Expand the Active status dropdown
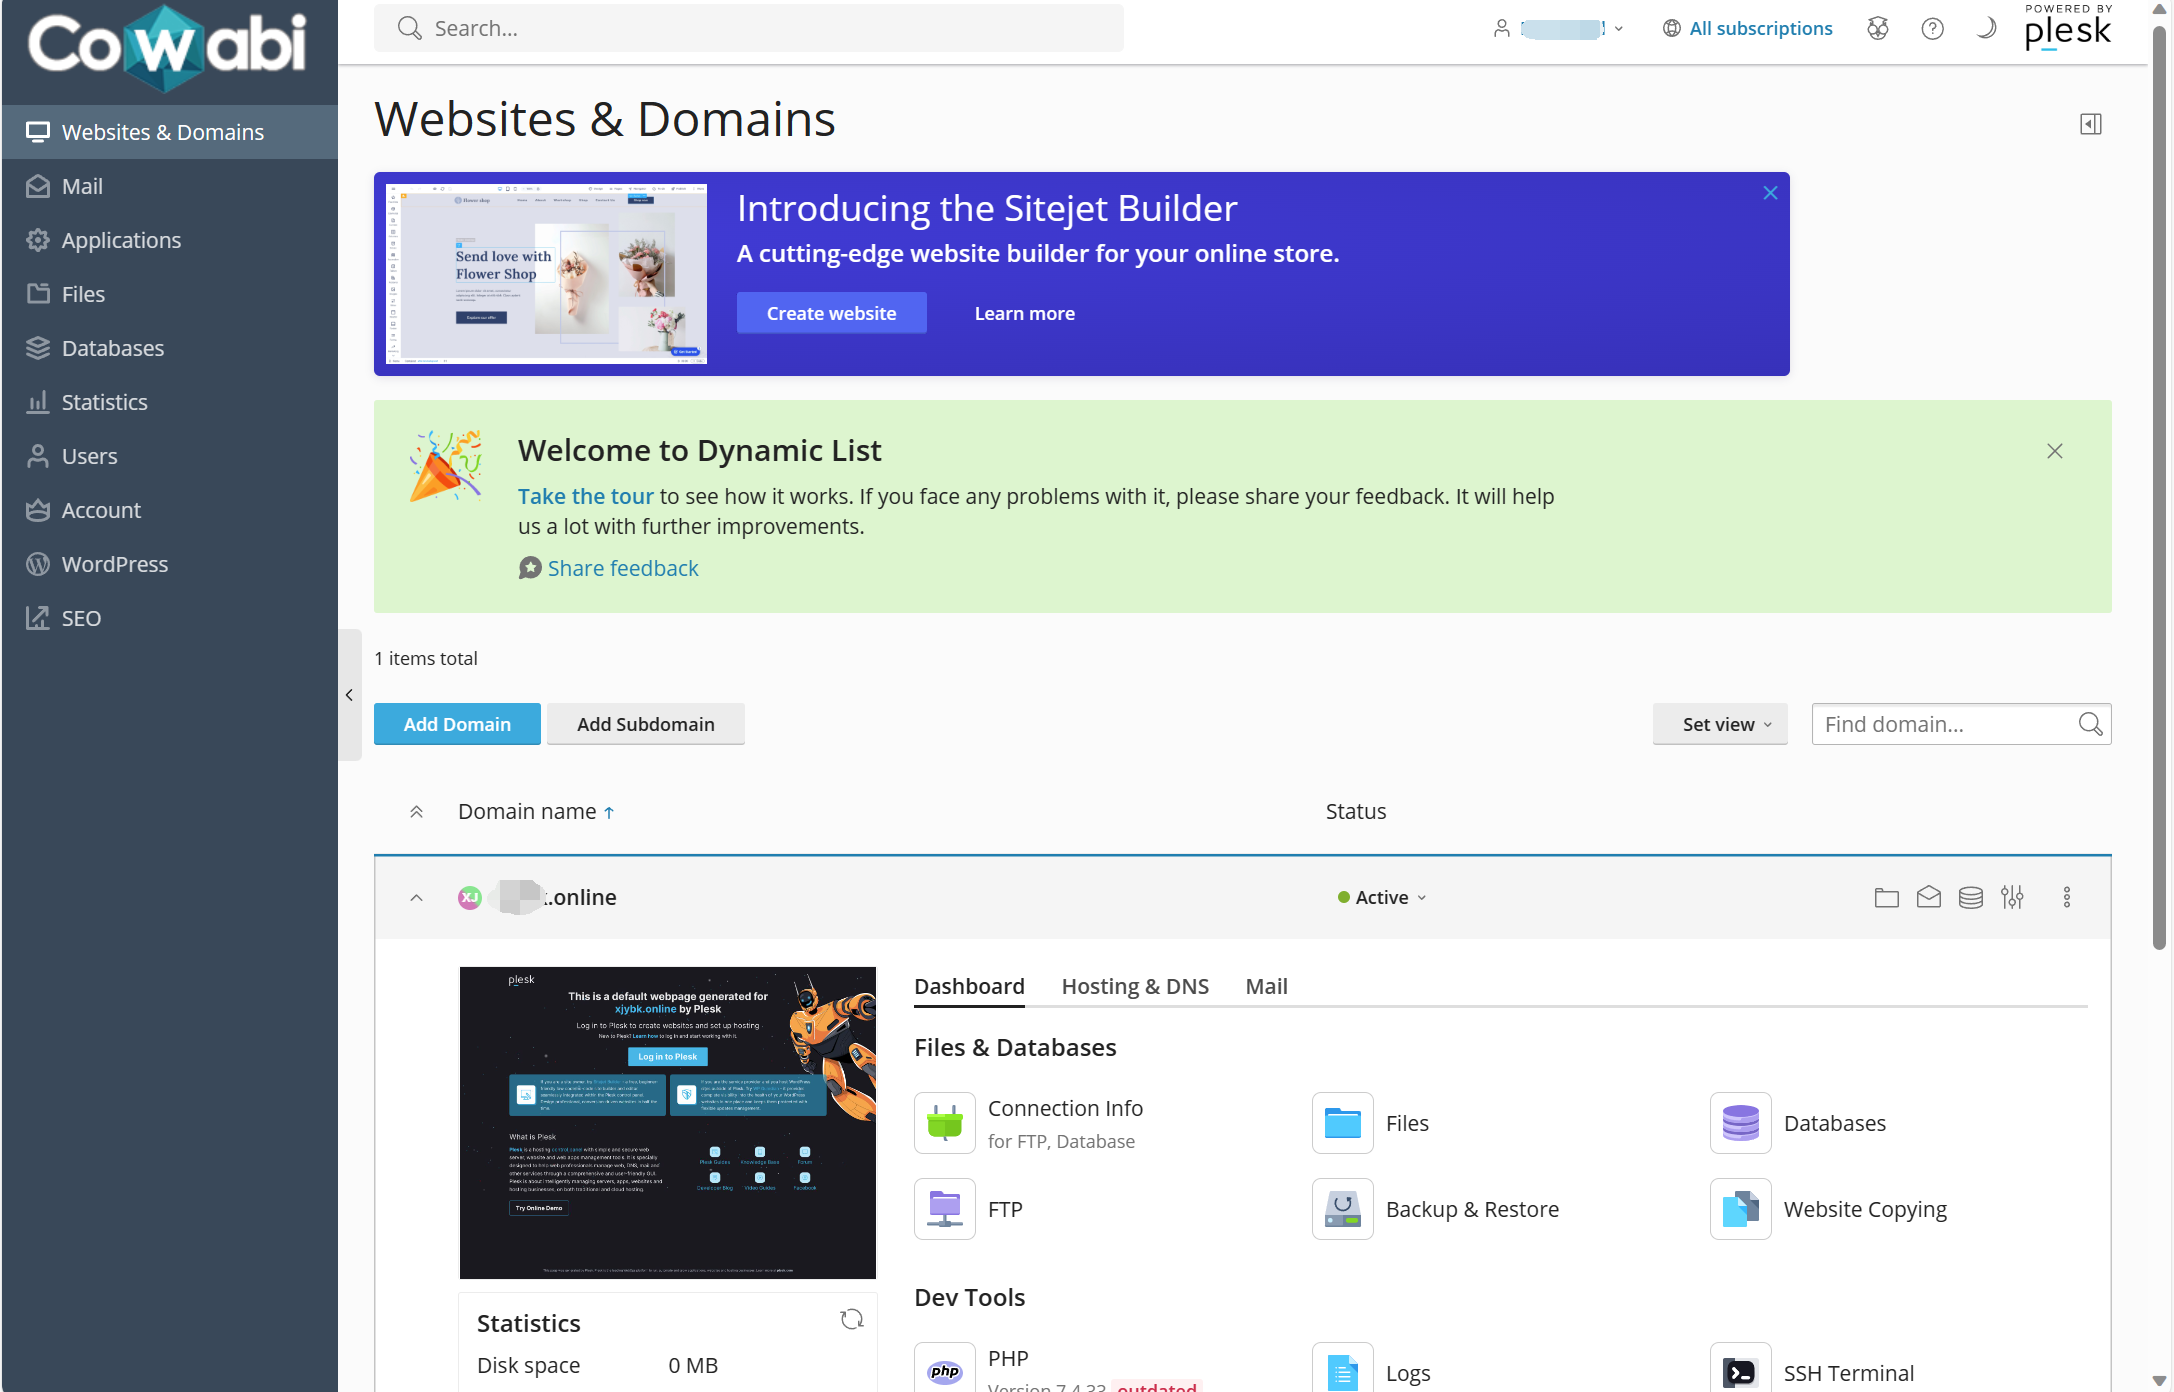2174x1392 pixels. (x=1383, y=897)
